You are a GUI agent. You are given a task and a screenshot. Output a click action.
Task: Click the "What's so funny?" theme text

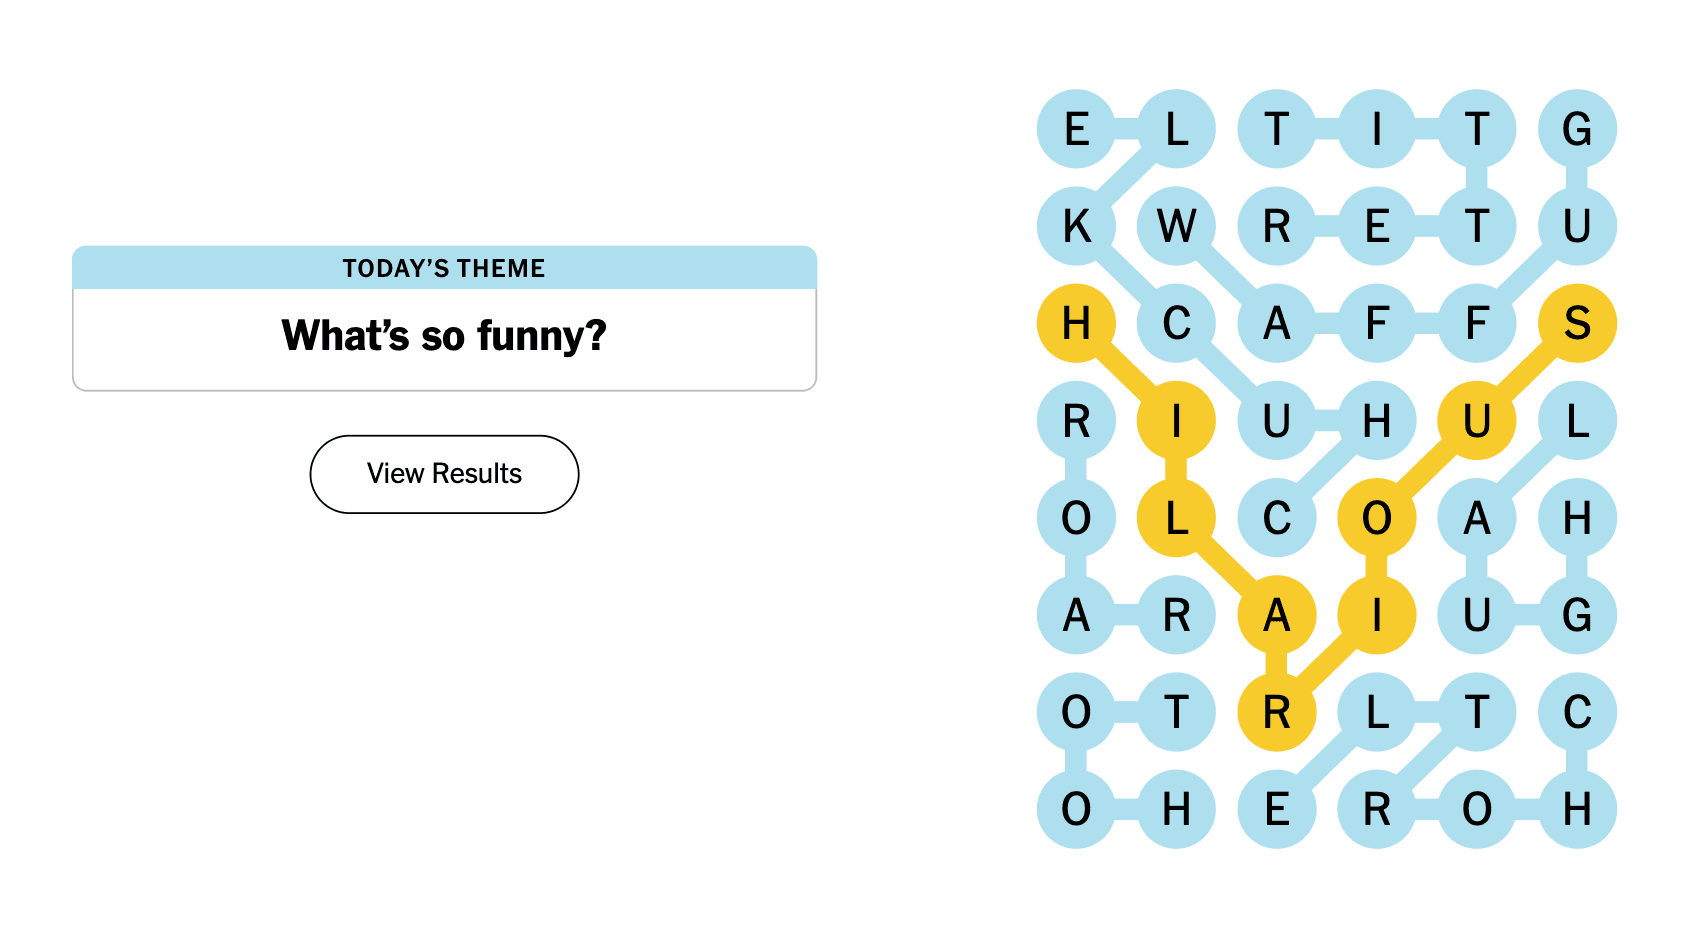pyautogui.click(x=444, y=336)
